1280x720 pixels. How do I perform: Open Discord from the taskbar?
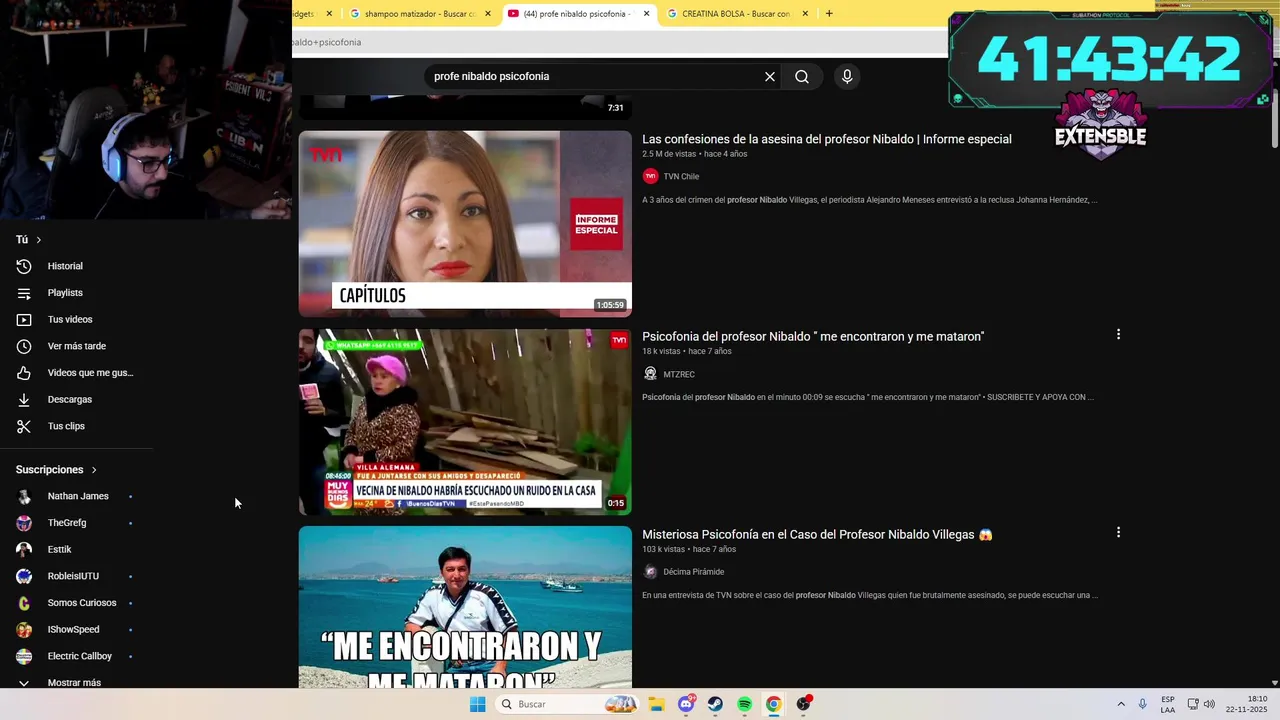pos(686,704)
